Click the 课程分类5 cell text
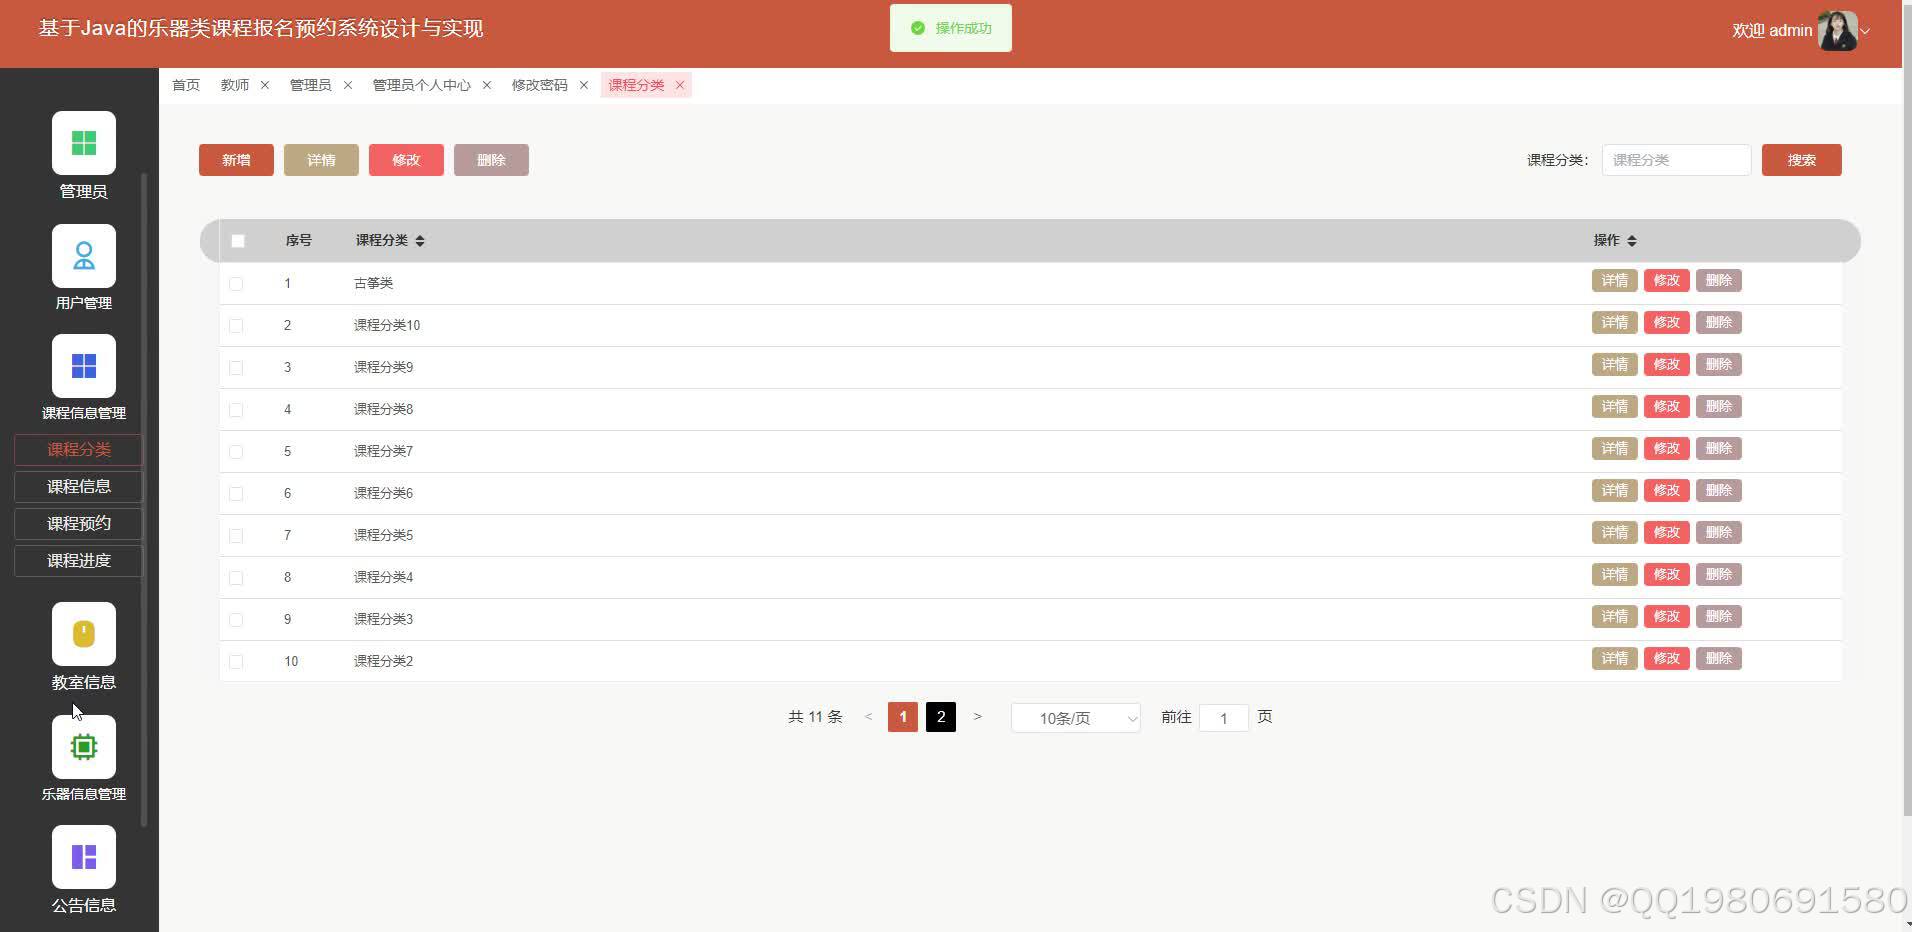Screen dimensions: 1912x932 383,536
